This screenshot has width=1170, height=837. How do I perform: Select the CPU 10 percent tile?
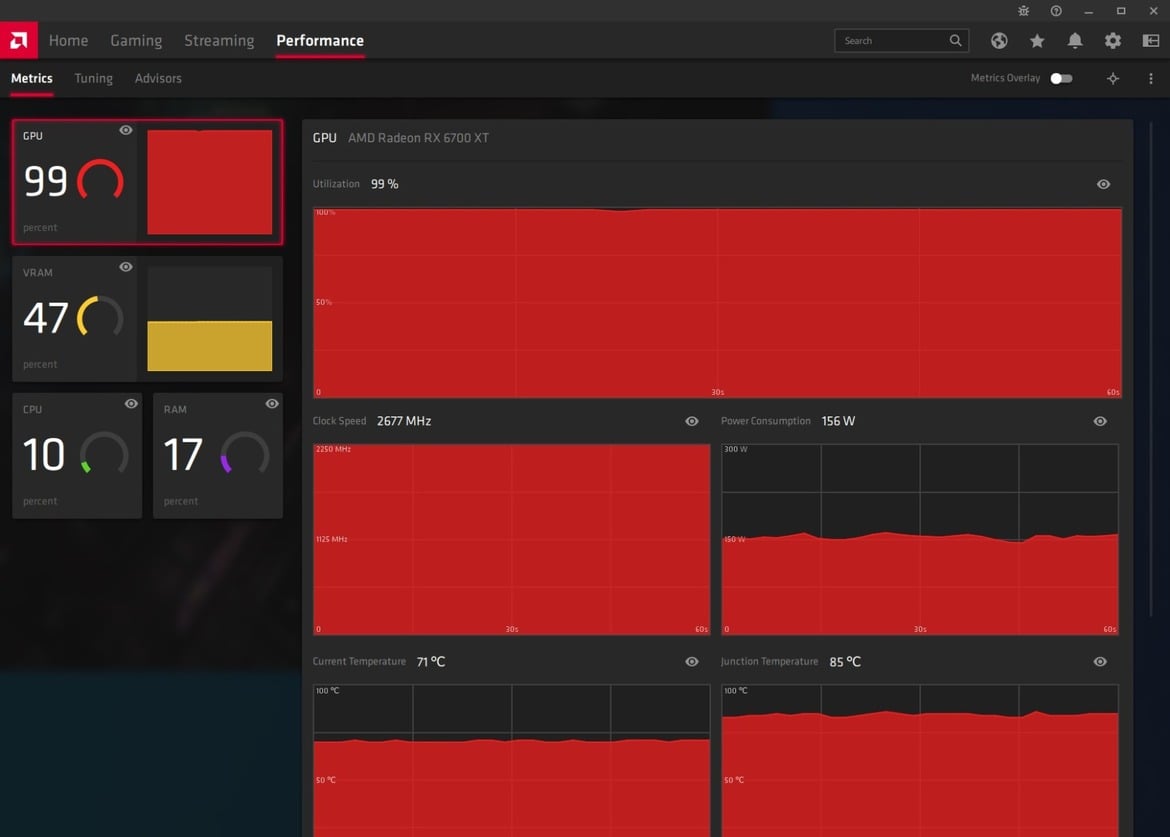77,456
